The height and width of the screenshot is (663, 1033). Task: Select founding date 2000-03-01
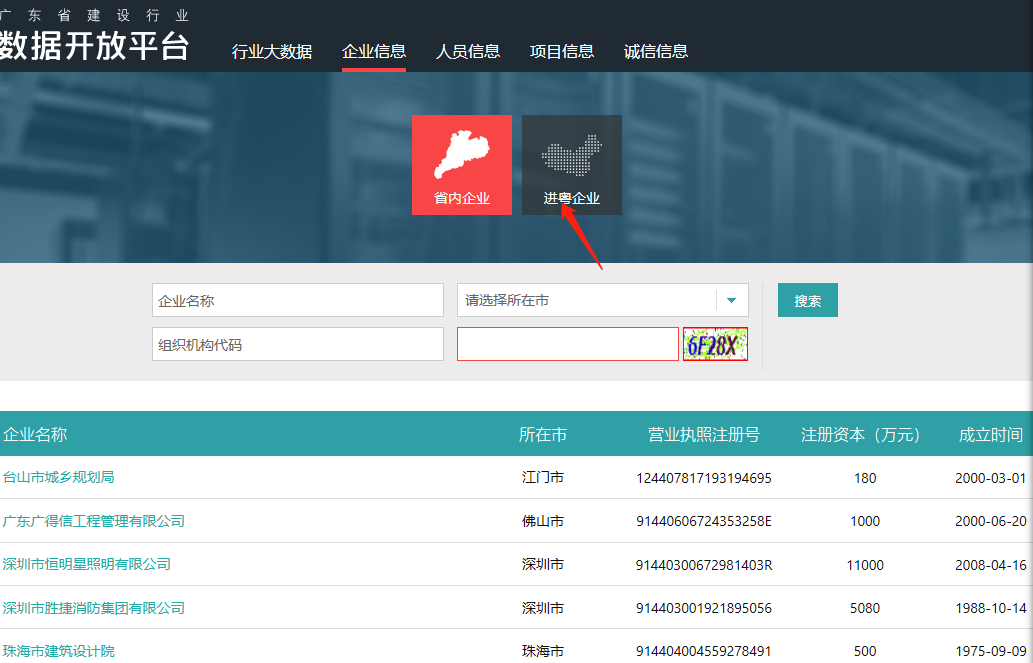[x=991, y=478]
